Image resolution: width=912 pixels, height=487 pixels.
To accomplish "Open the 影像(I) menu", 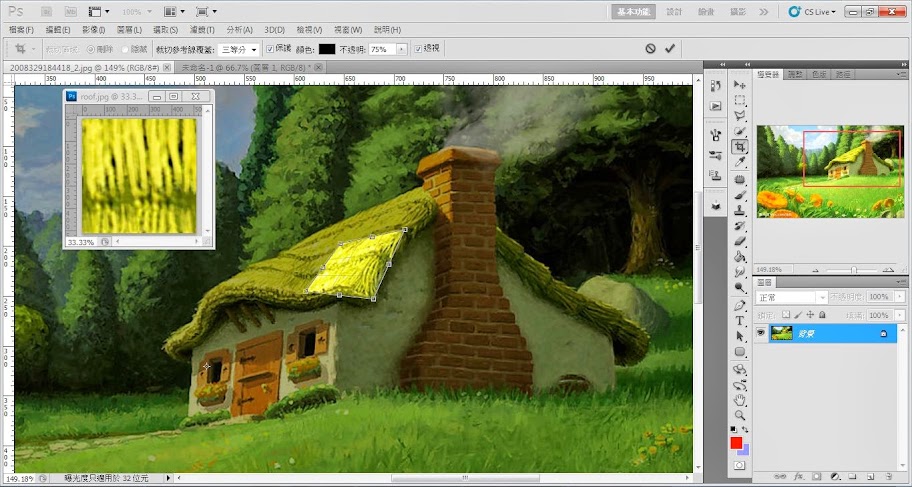I will point(93,30).
